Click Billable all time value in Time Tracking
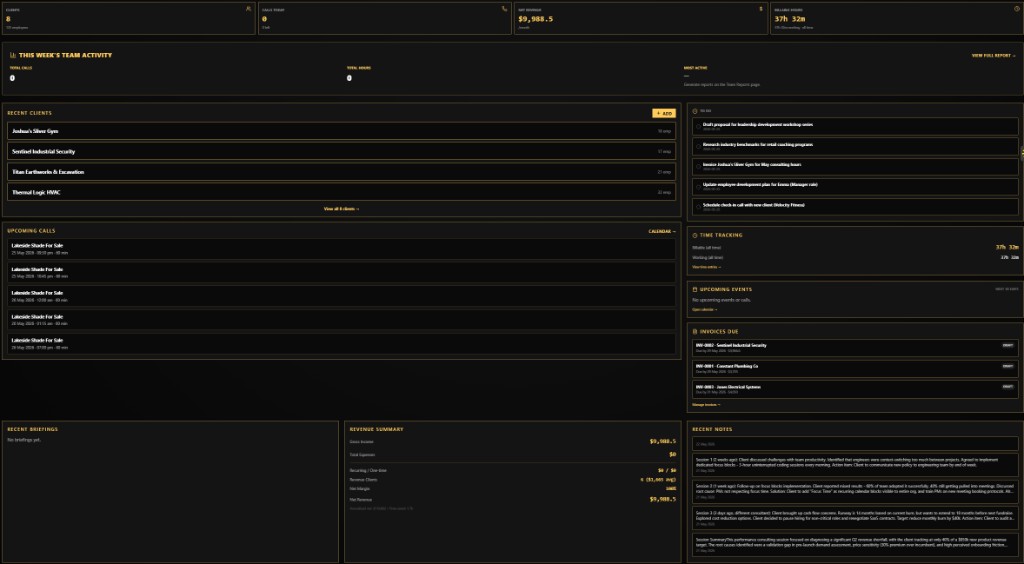Image resolution: width=1024 pixels, height=564 pixels. click(x=1007, y=247)
